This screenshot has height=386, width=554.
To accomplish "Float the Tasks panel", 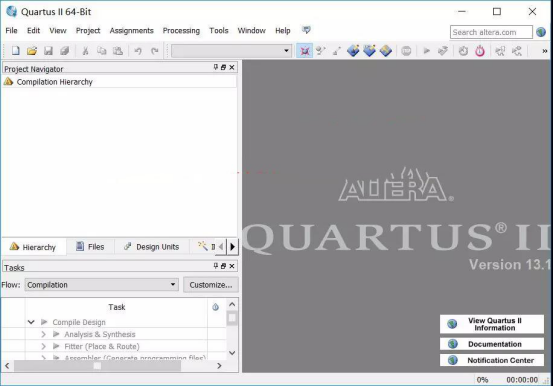I will [x=223, y=266].
